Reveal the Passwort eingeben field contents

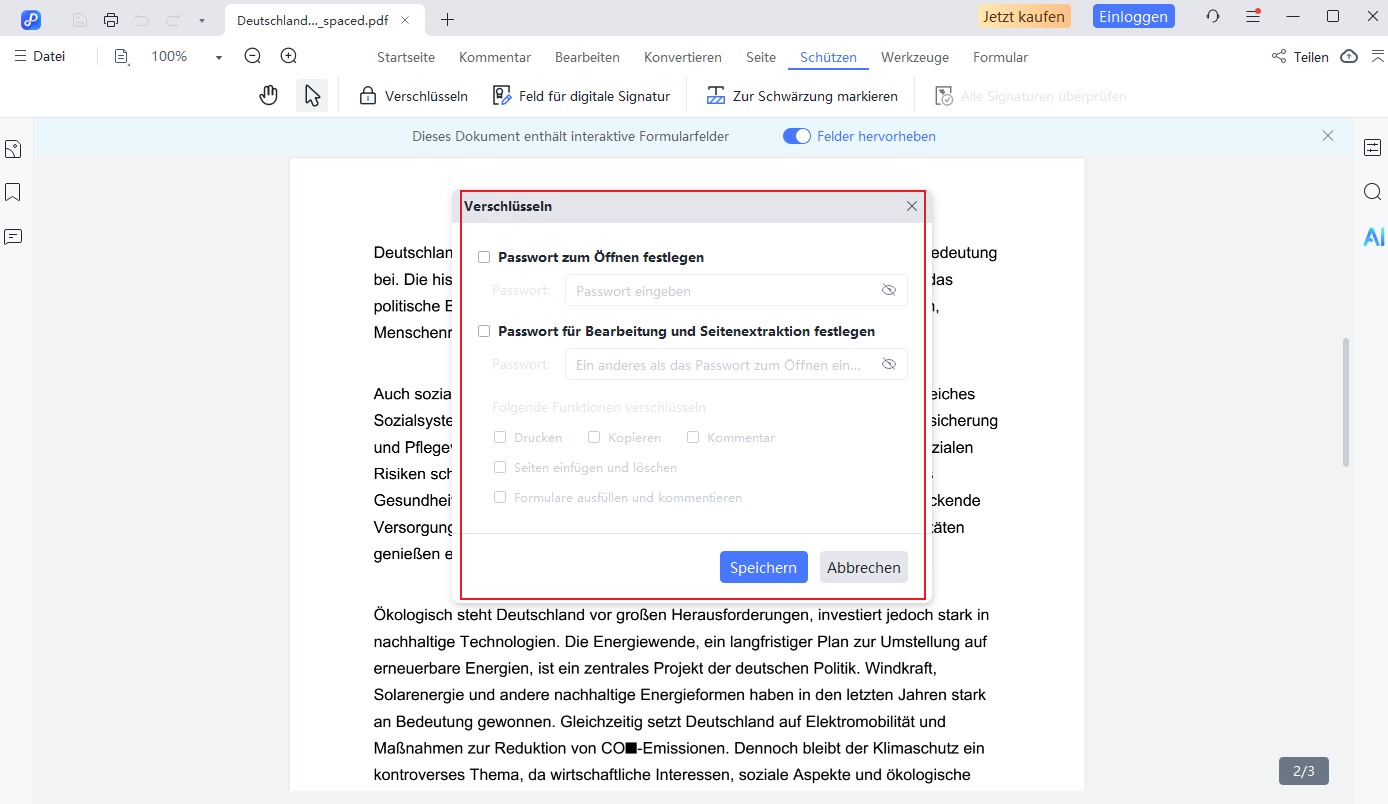click(888, 290)
